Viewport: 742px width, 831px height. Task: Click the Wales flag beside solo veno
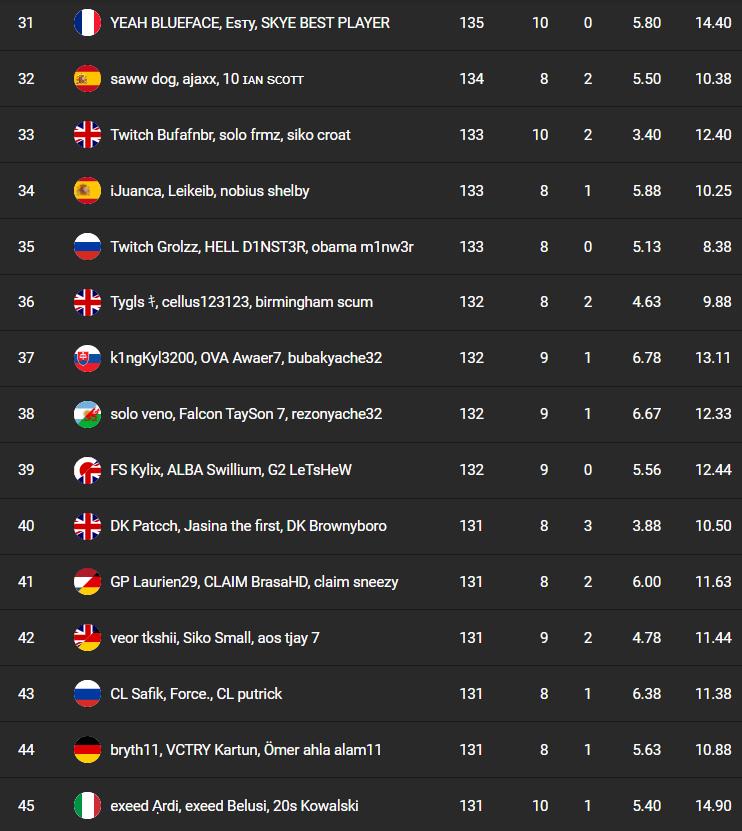tap(88, 414)
